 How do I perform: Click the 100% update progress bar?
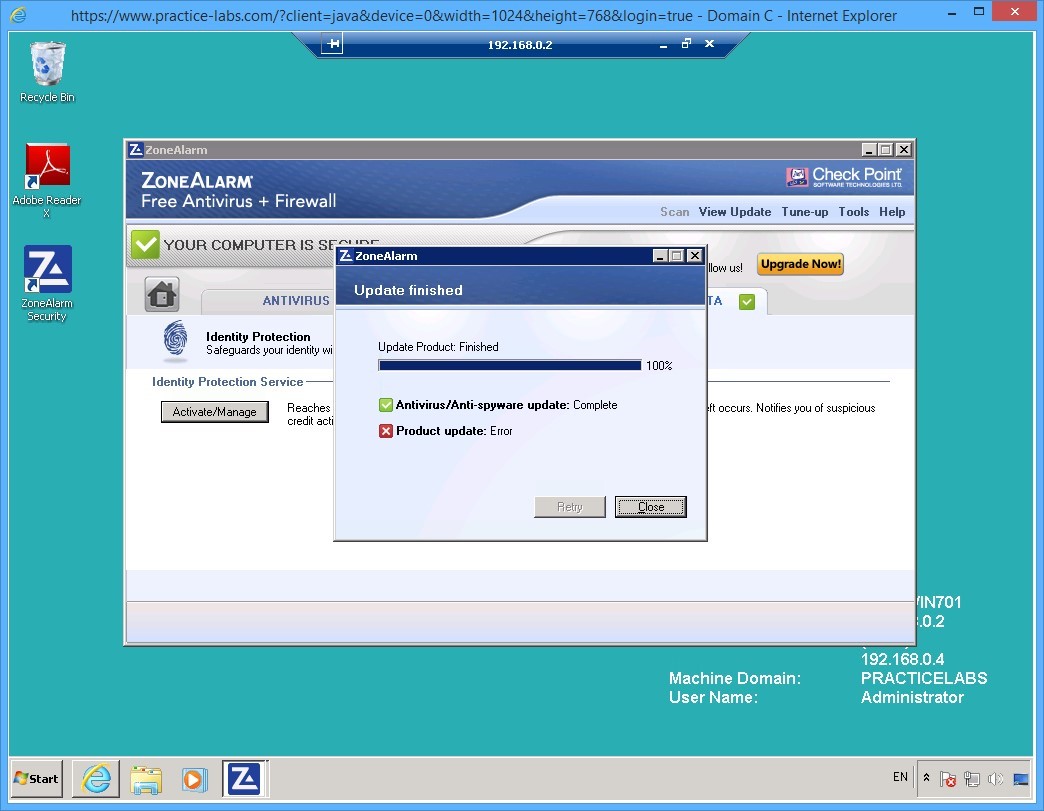pos(509,365)
